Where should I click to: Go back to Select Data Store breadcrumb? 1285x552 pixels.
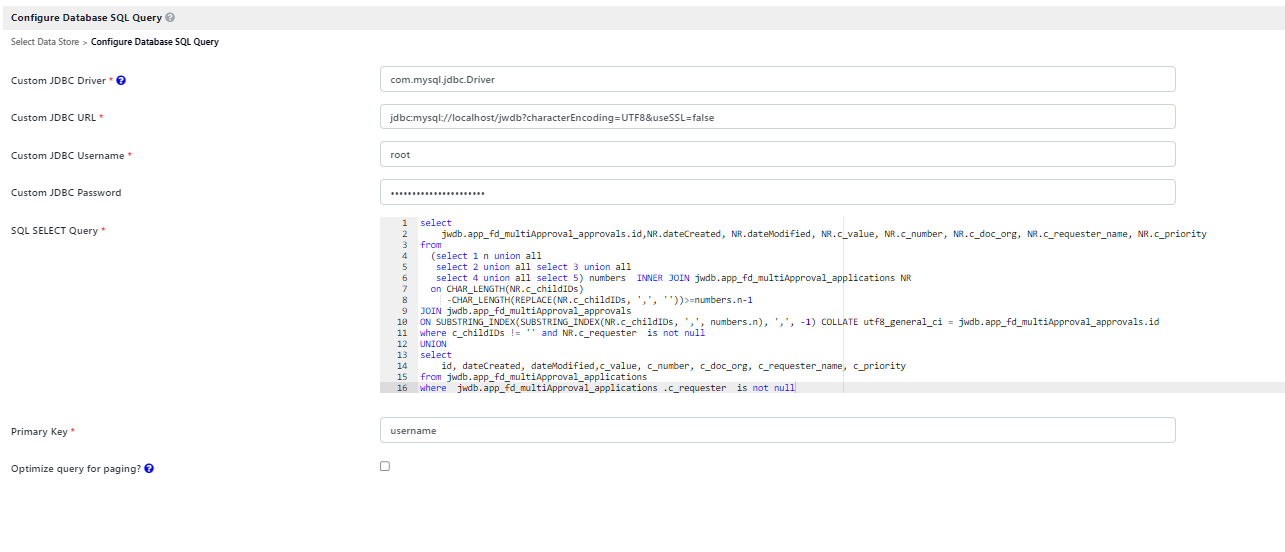45,42
